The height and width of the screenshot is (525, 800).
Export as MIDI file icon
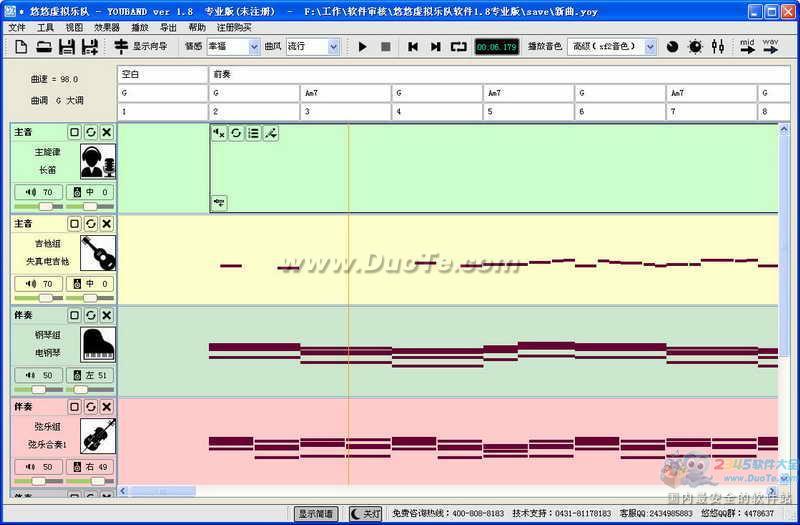[x=748, y=47]
